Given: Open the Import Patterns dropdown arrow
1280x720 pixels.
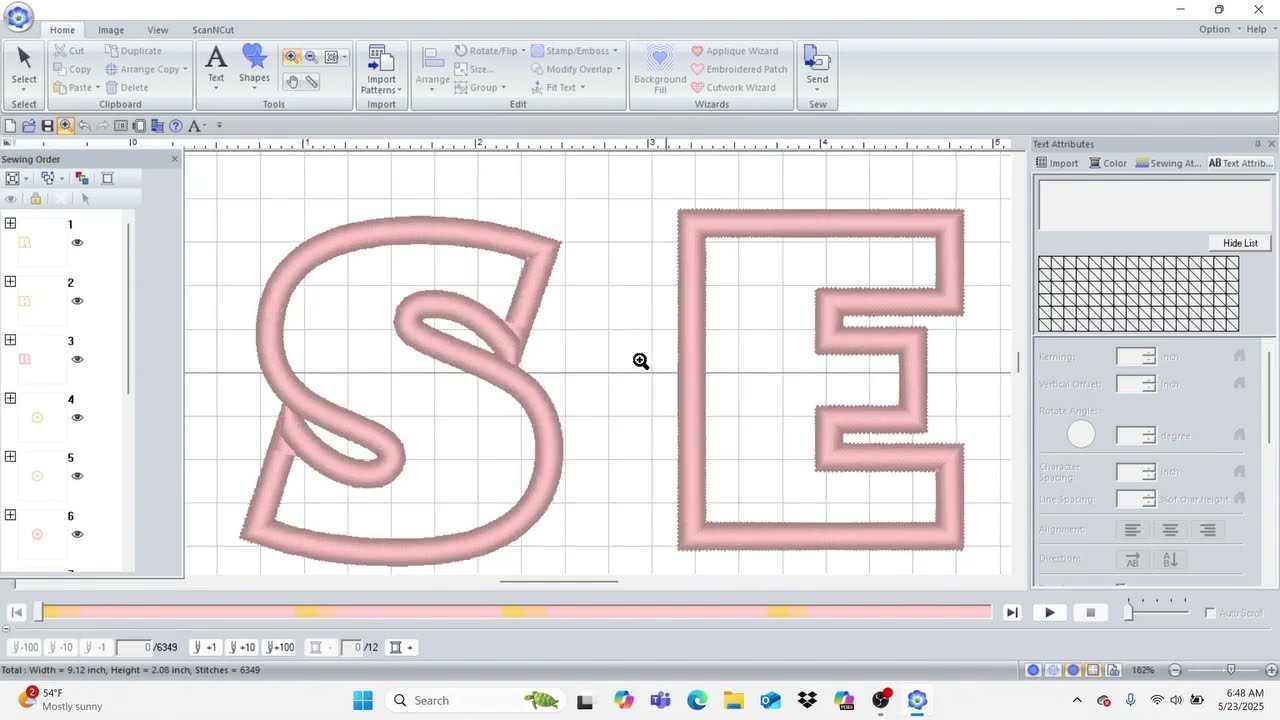Looking at the screenshot, I should click(x=400, y=91).
